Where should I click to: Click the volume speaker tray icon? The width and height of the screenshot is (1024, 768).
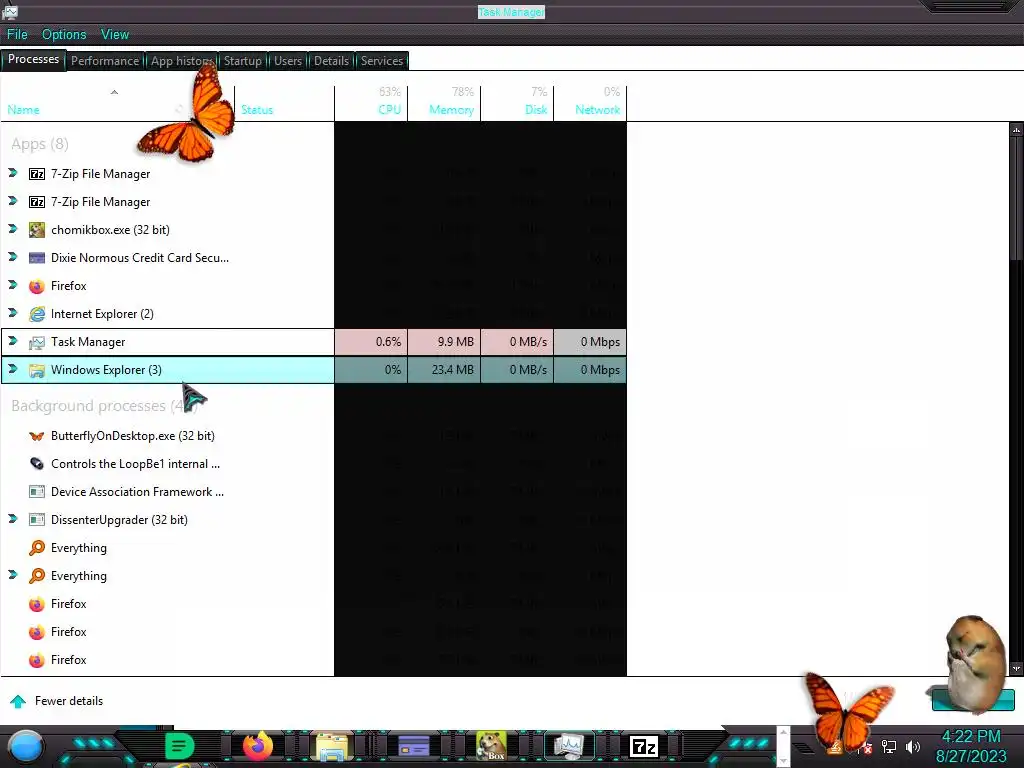coord(913,746)
